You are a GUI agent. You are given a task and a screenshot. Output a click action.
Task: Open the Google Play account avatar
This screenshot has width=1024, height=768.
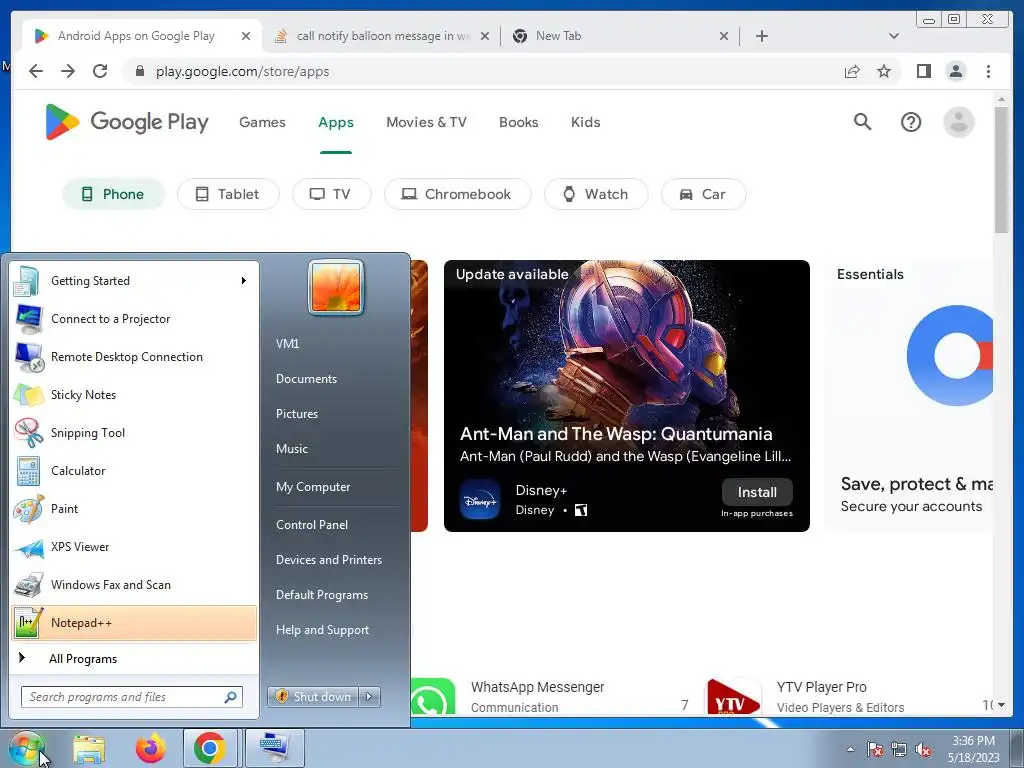point(958,122)
